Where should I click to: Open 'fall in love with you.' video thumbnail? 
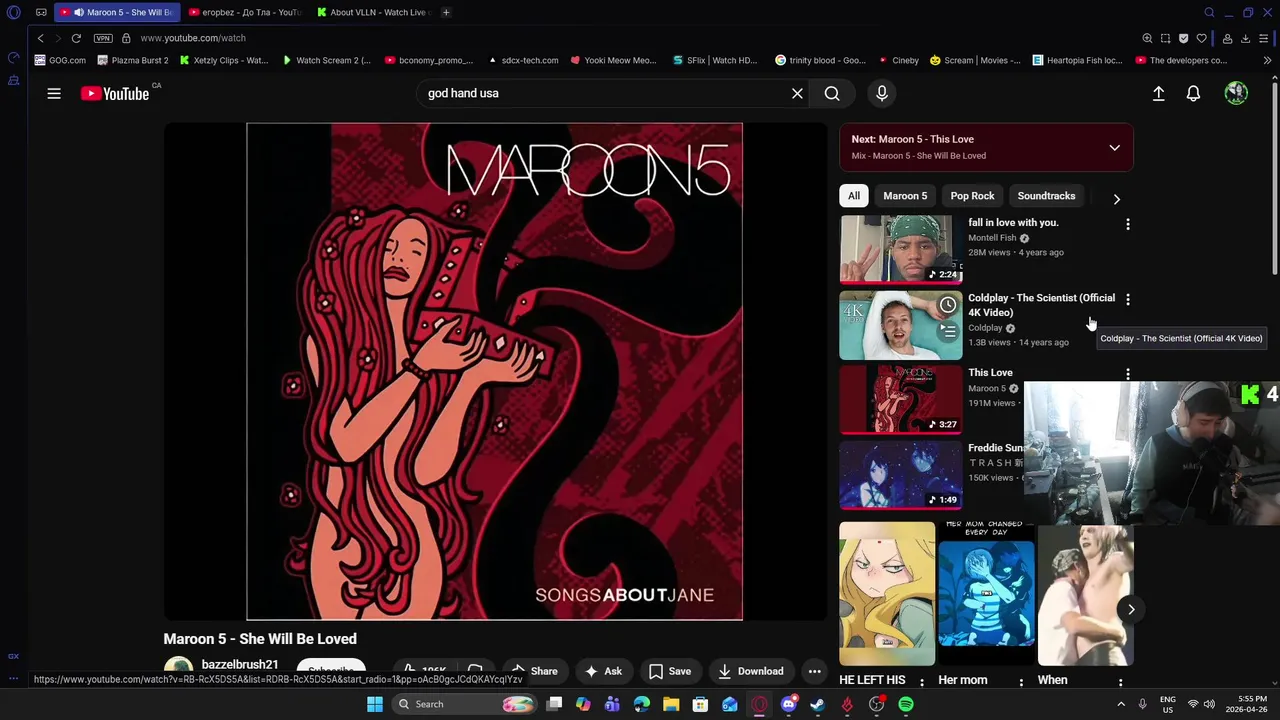click(x=900, y=249)
